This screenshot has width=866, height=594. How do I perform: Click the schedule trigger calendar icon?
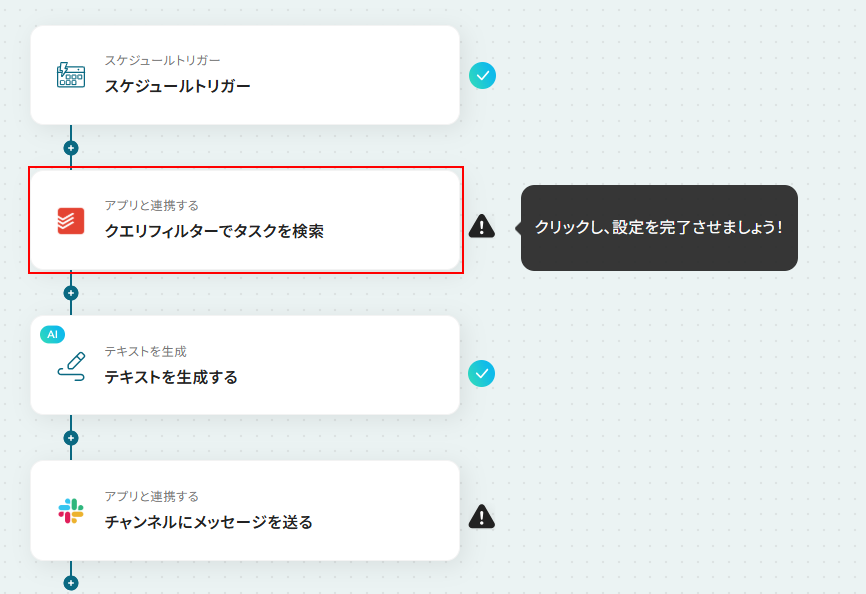tap(71, 75)
